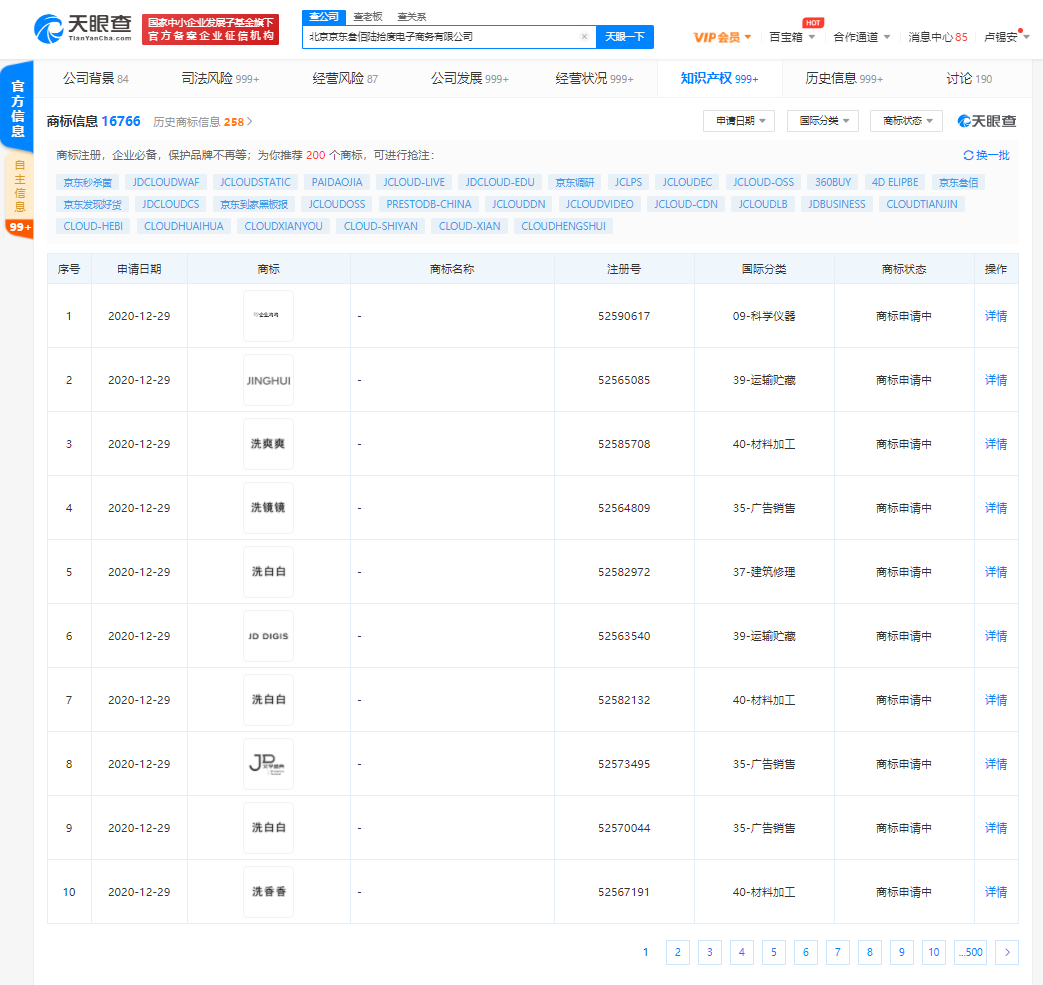Open the JD DIGIS trademark logo thumbnail
1043x985 pixels.
[268, 636]
